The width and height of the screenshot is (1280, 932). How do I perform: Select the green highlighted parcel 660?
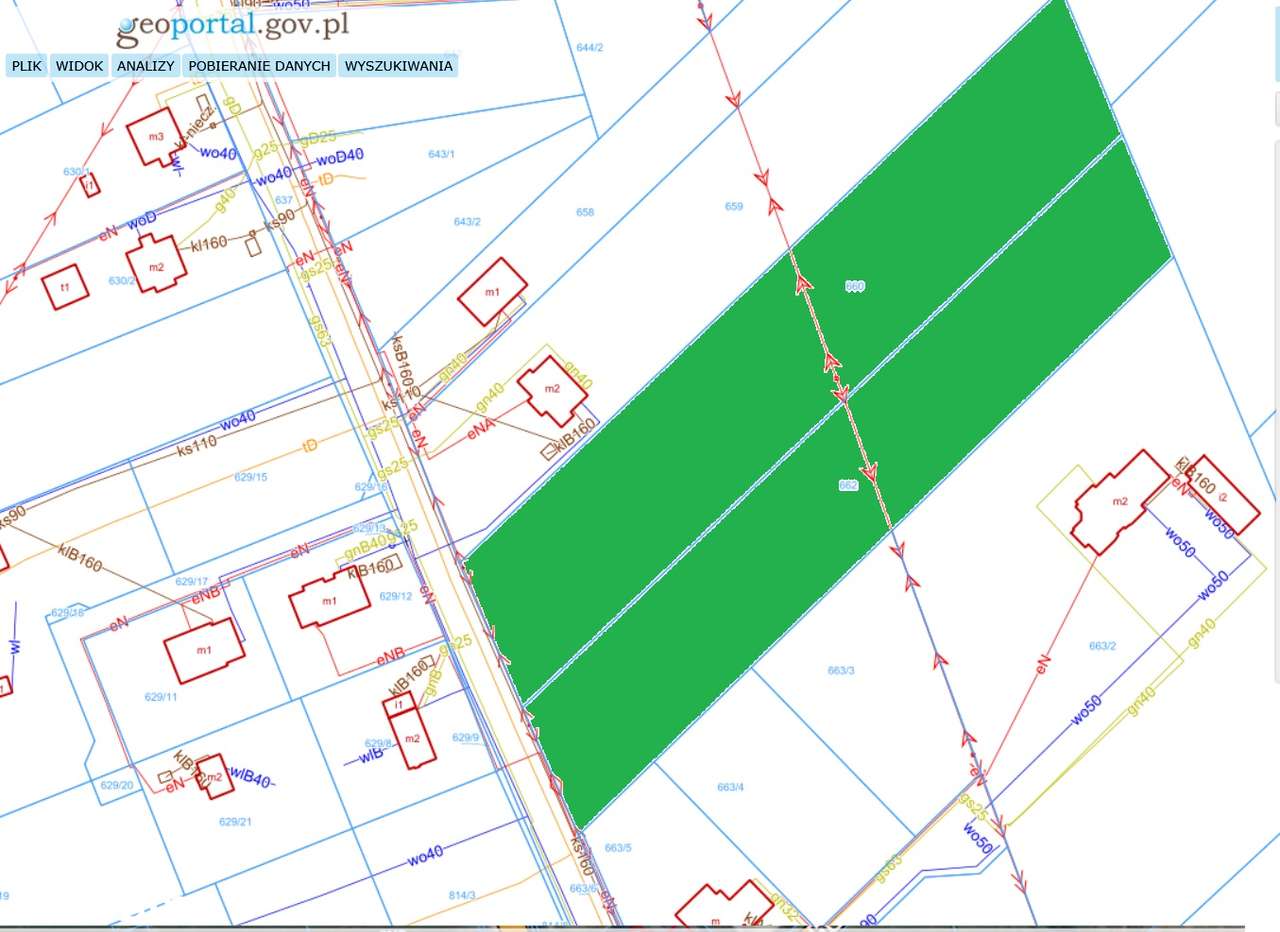click(853, 285)
